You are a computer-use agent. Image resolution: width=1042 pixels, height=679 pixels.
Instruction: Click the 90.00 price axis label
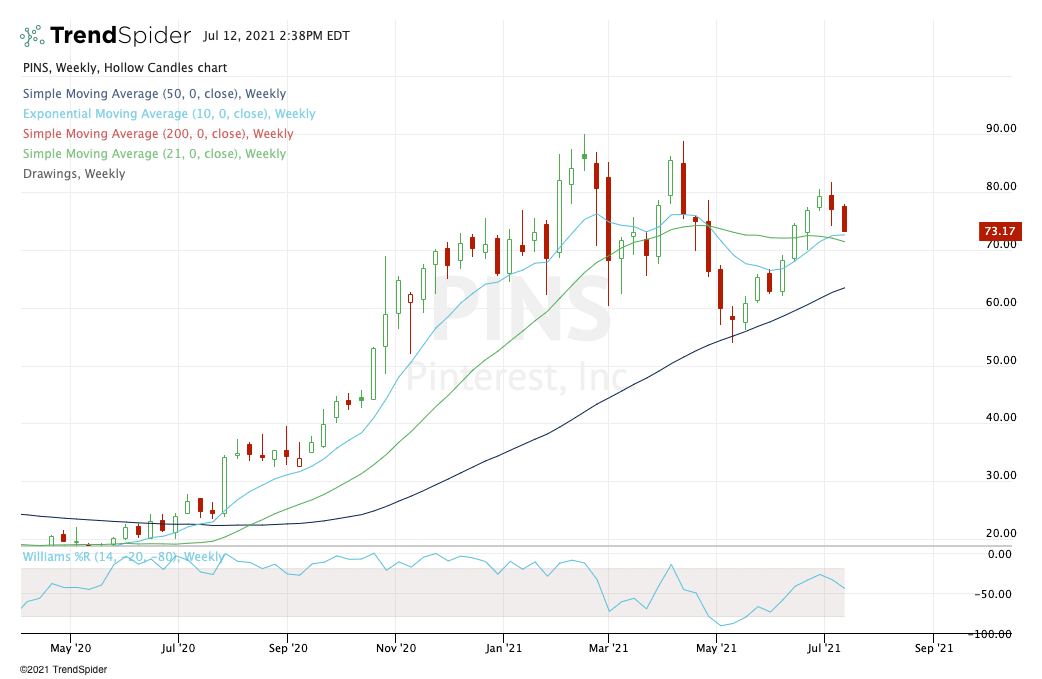coord(1001,128)
